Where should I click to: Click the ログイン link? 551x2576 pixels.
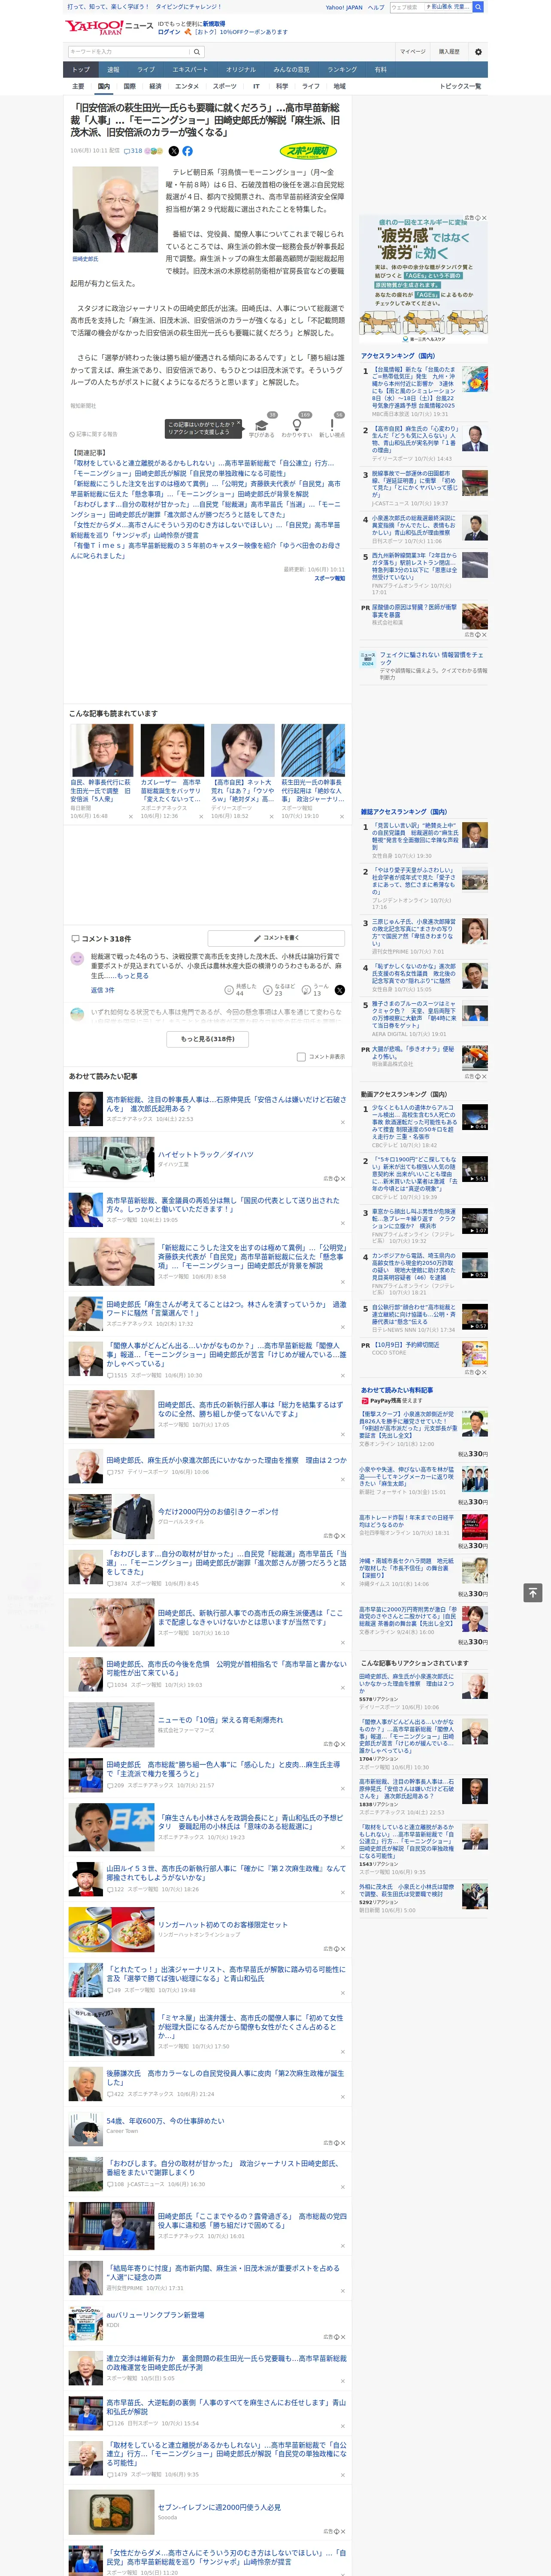[169, 32]
